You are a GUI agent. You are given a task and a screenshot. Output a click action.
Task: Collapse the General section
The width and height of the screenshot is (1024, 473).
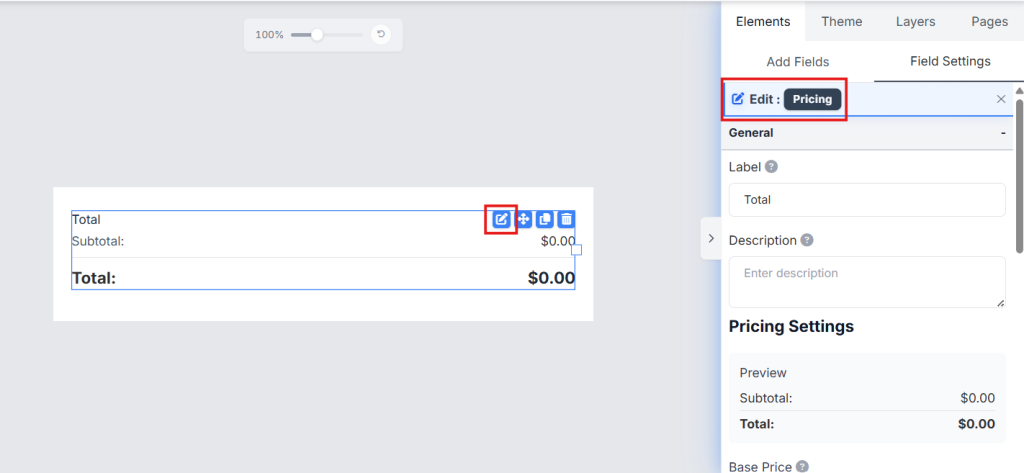1003,133
